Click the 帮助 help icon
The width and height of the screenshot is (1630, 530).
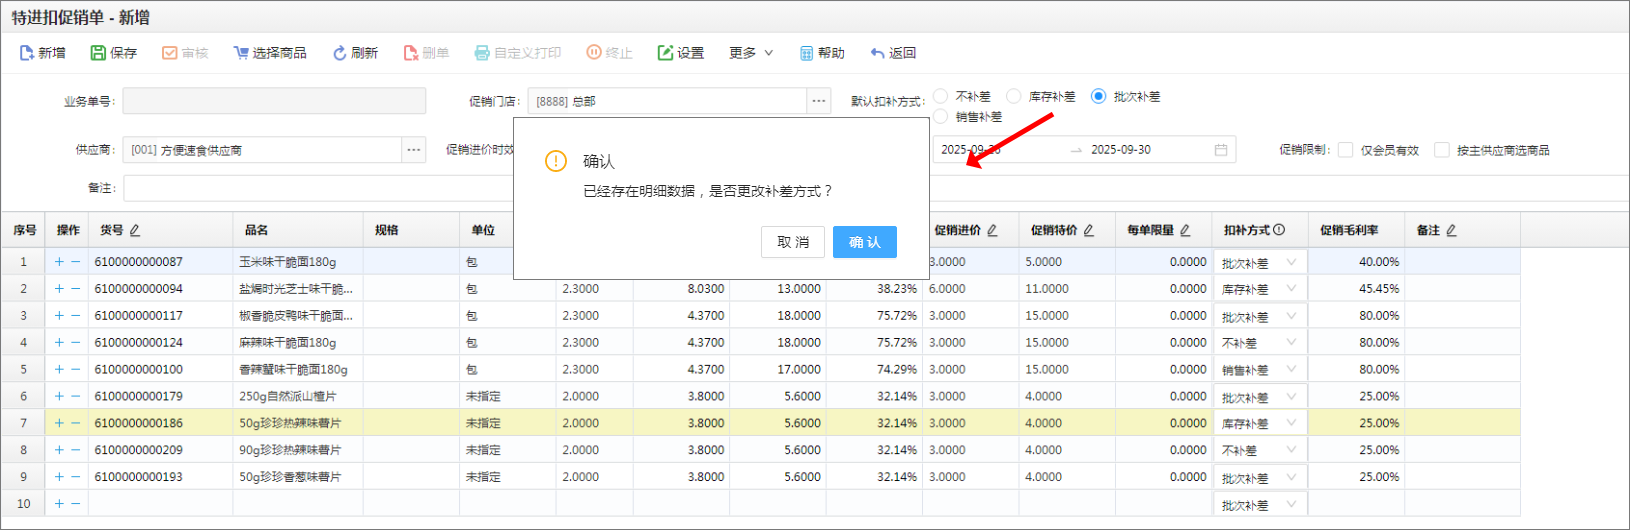806,53
